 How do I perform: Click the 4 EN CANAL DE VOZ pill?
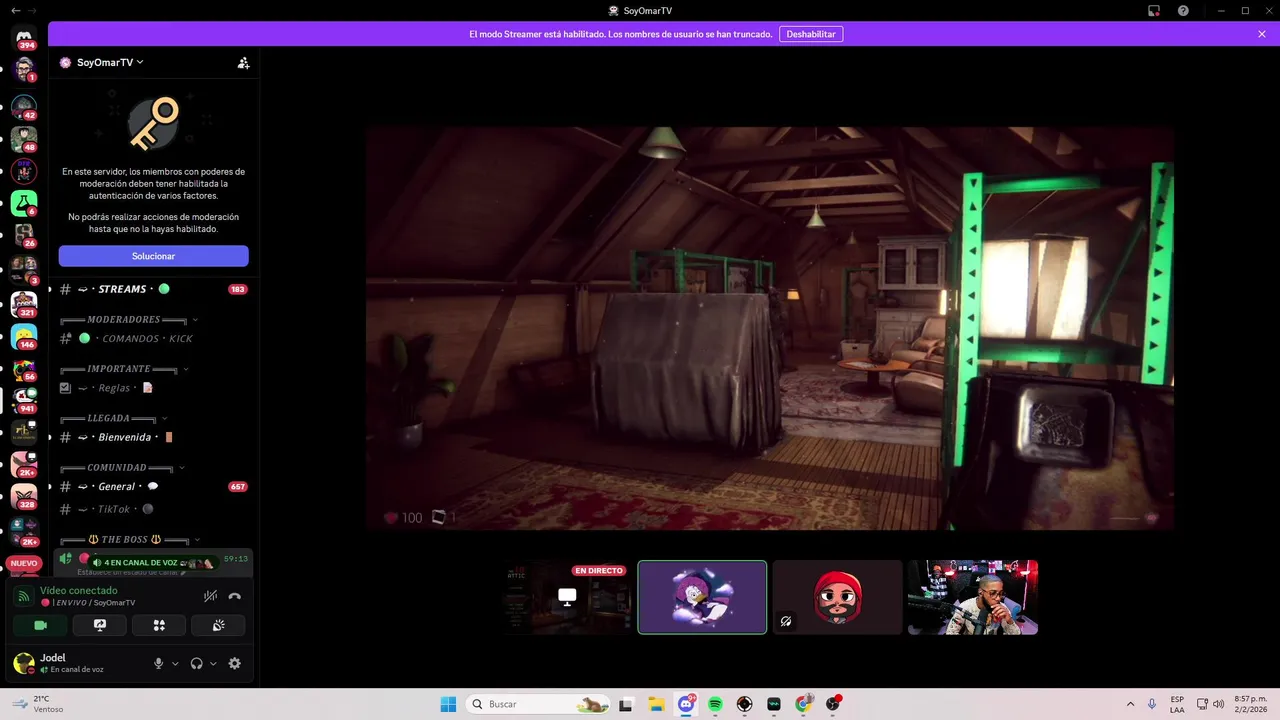pyautogui.click(x=153, y=562)
